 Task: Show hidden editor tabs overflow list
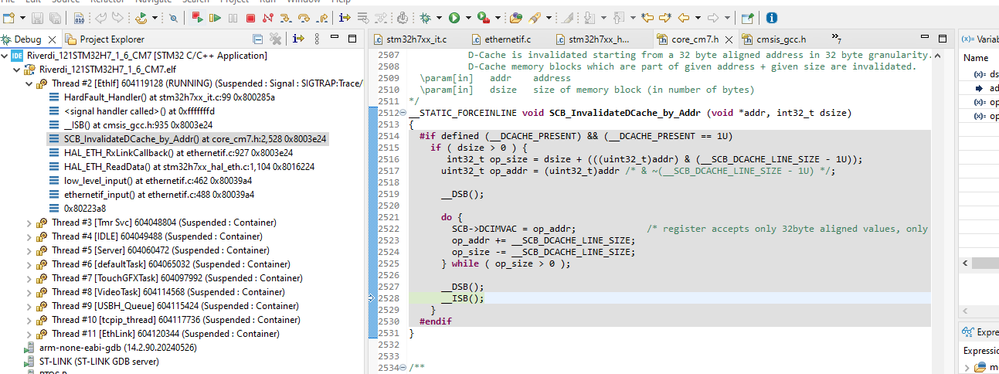click(837, 40)
